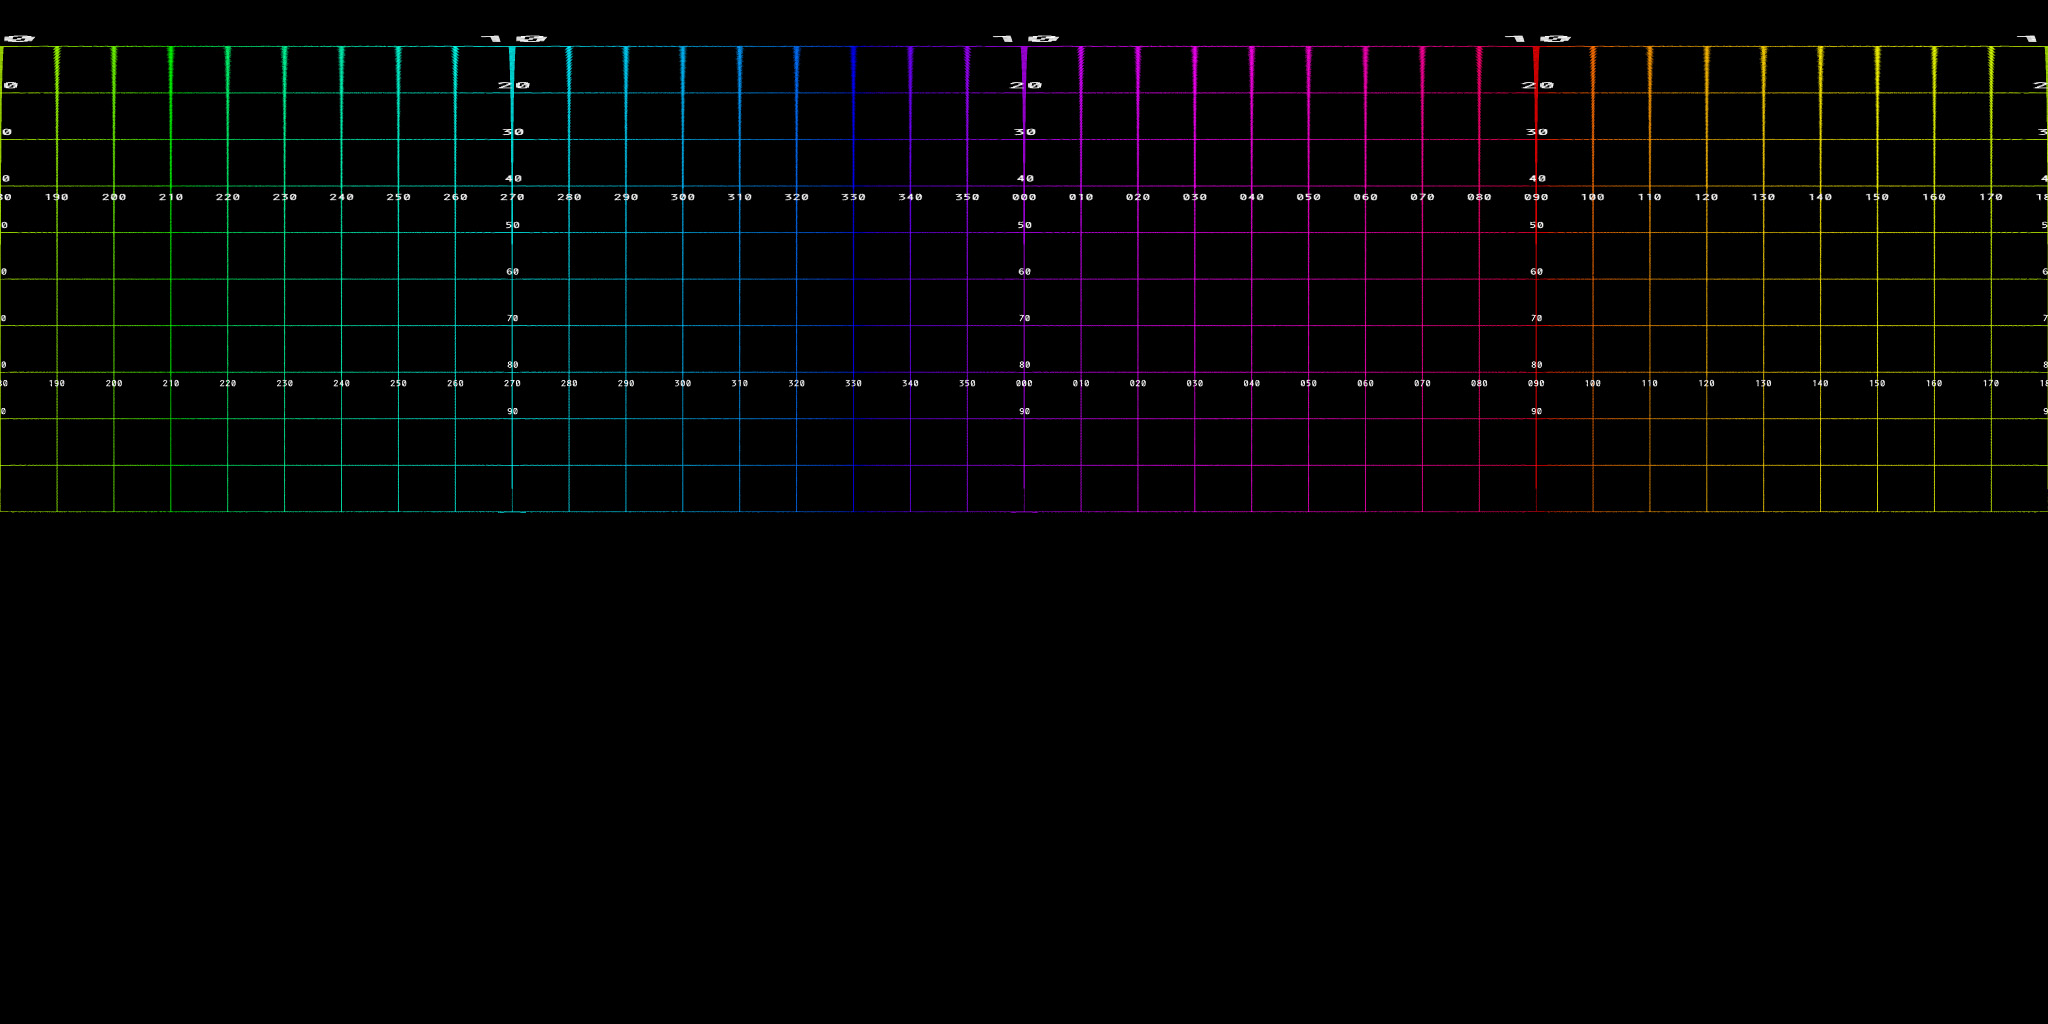Click the 50 label on the purple 000 line
Screen dimensions: 2048x1024
point(1024,225)
